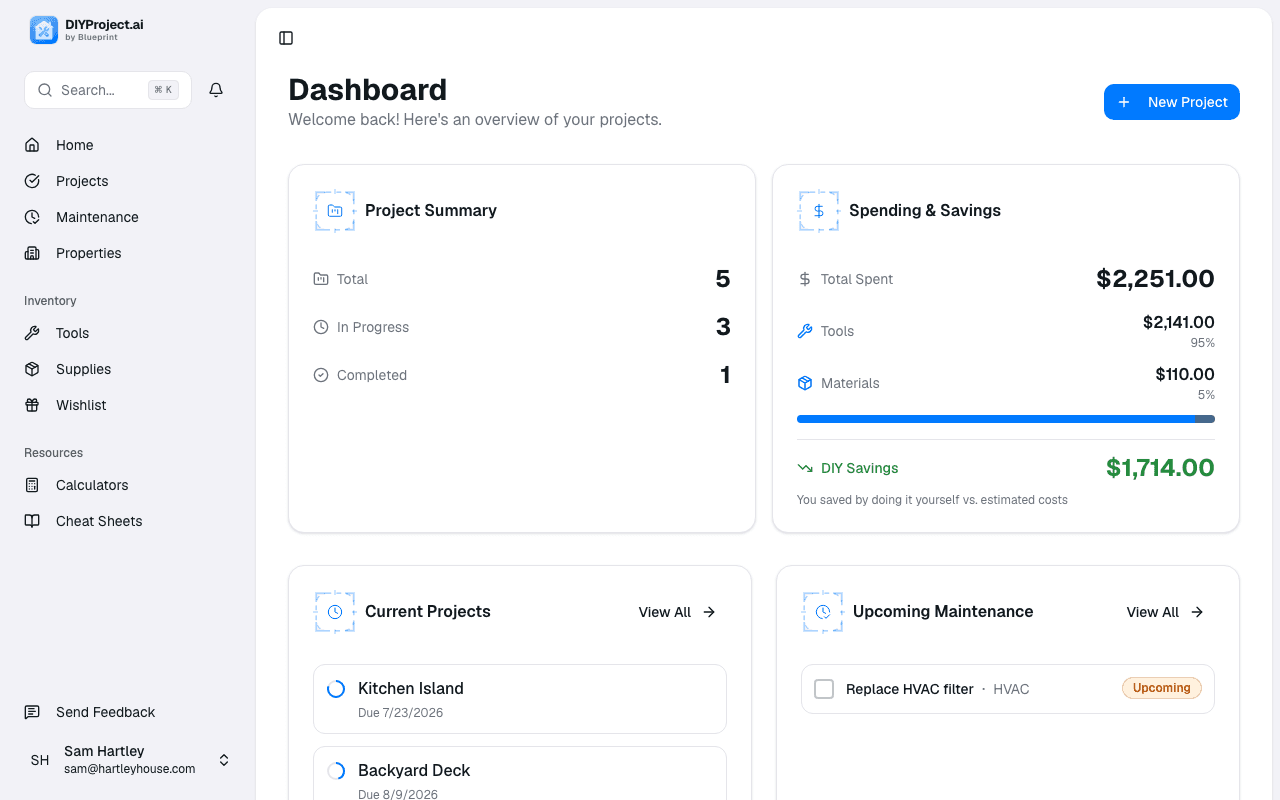The height and width of the screenshot is (800, 1280).
Task: Open the Home page
Action: click(x=128, y=145)
